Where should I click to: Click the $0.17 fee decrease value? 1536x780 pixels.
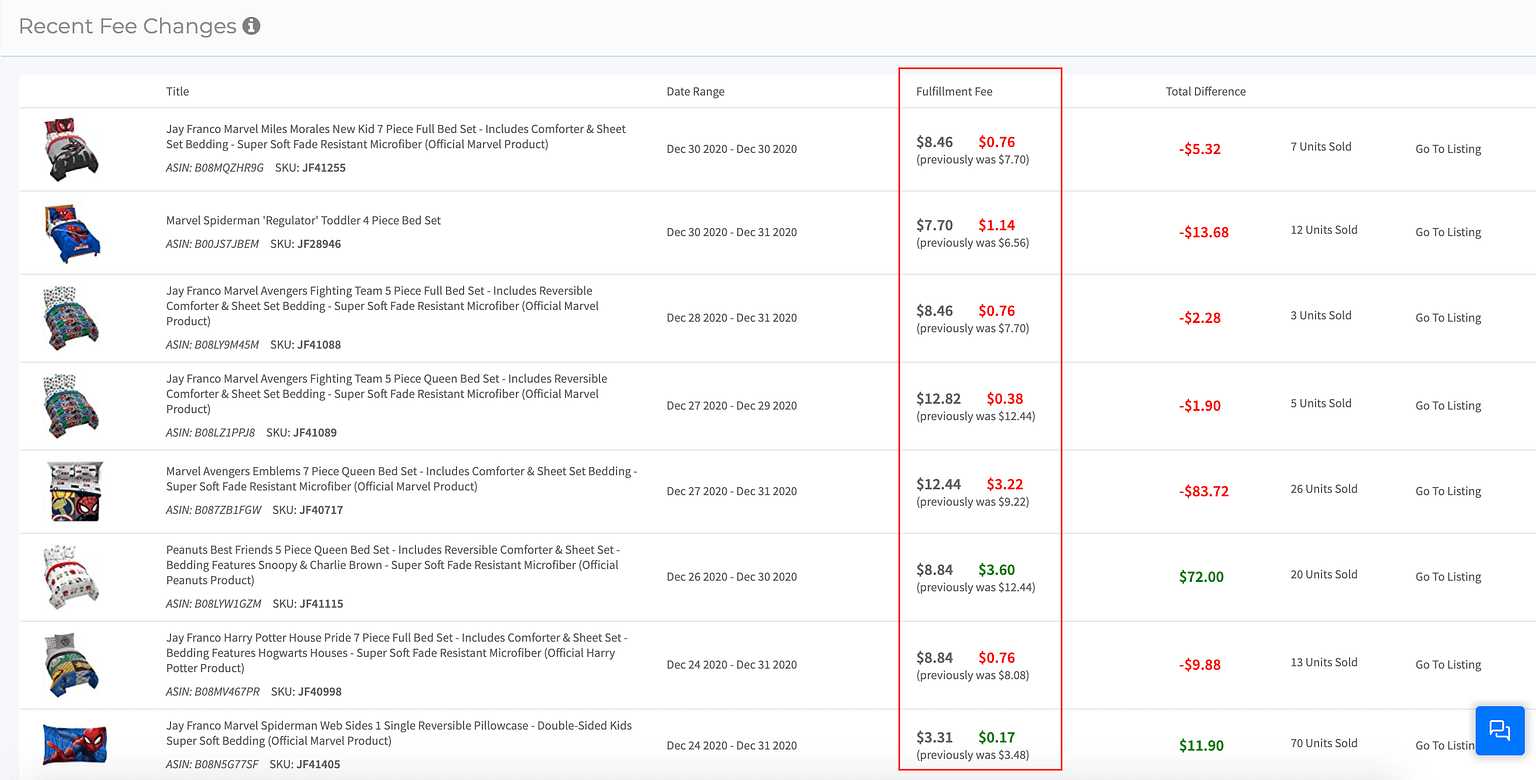pos(997,738)
